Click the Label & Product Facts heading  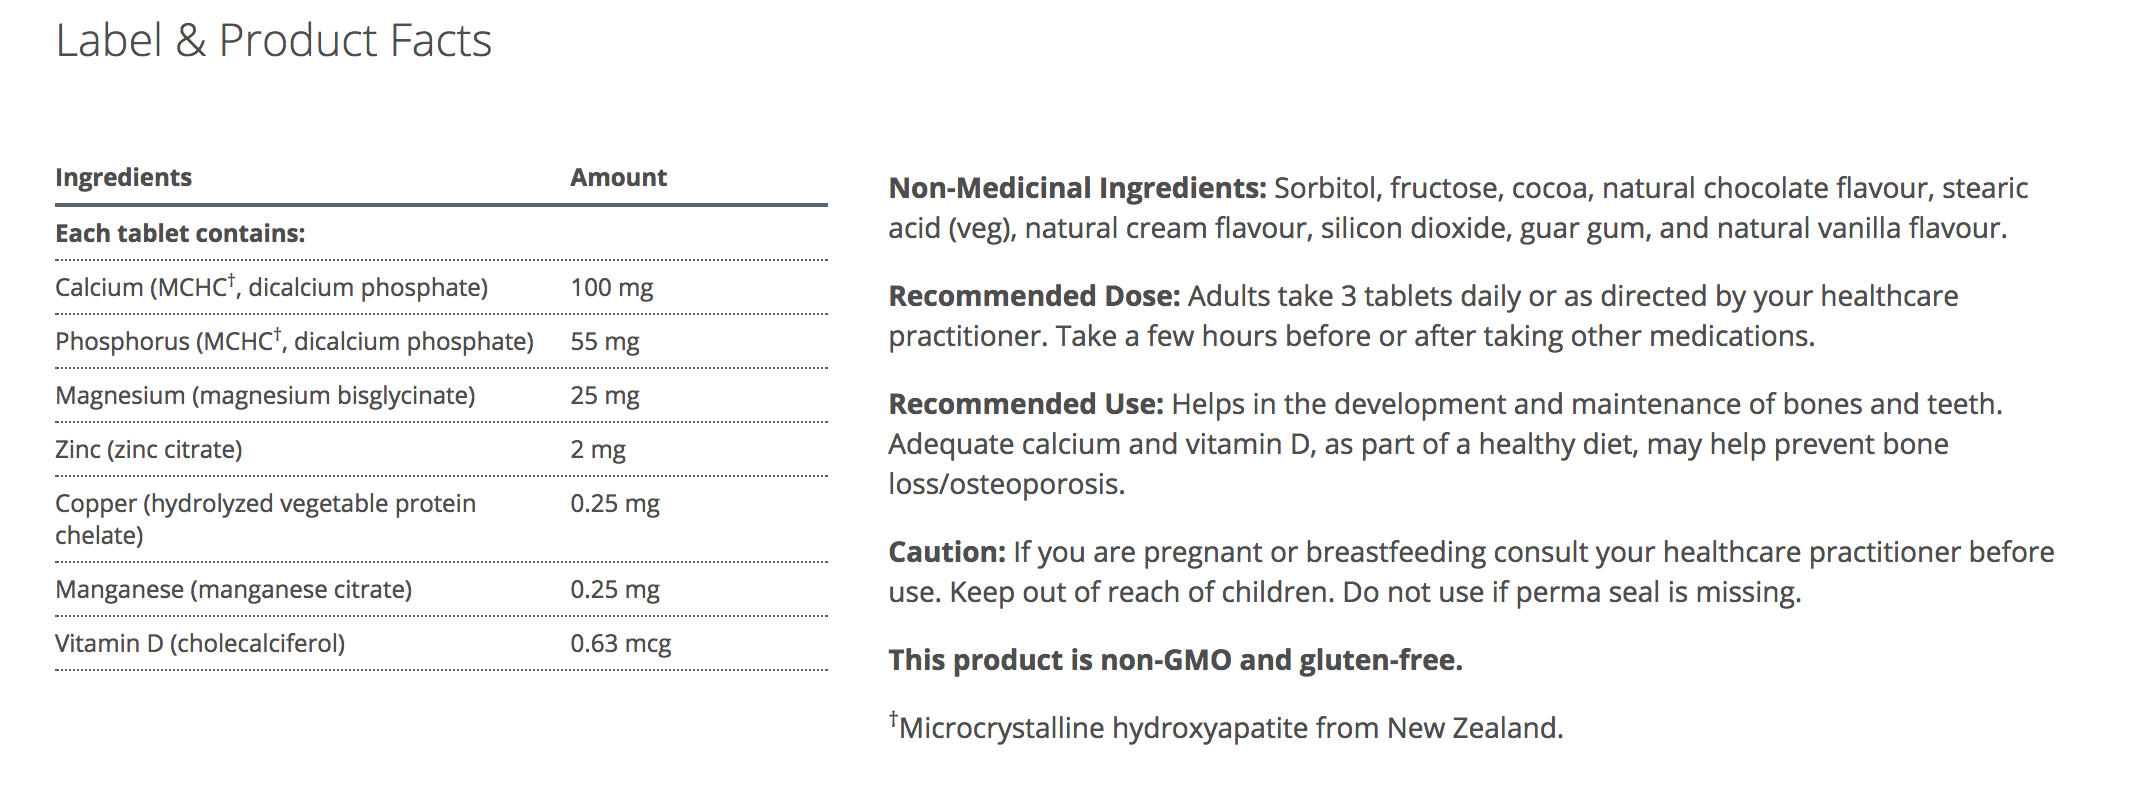click(x=273, y=42)
